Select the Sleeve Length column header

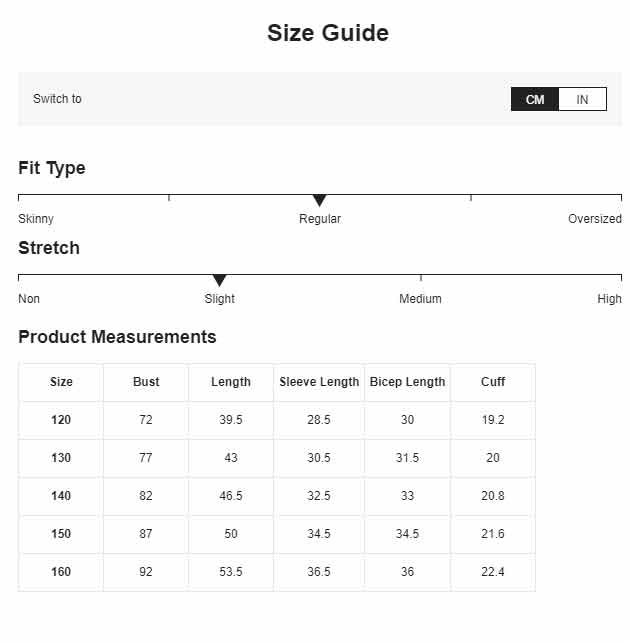319,382
